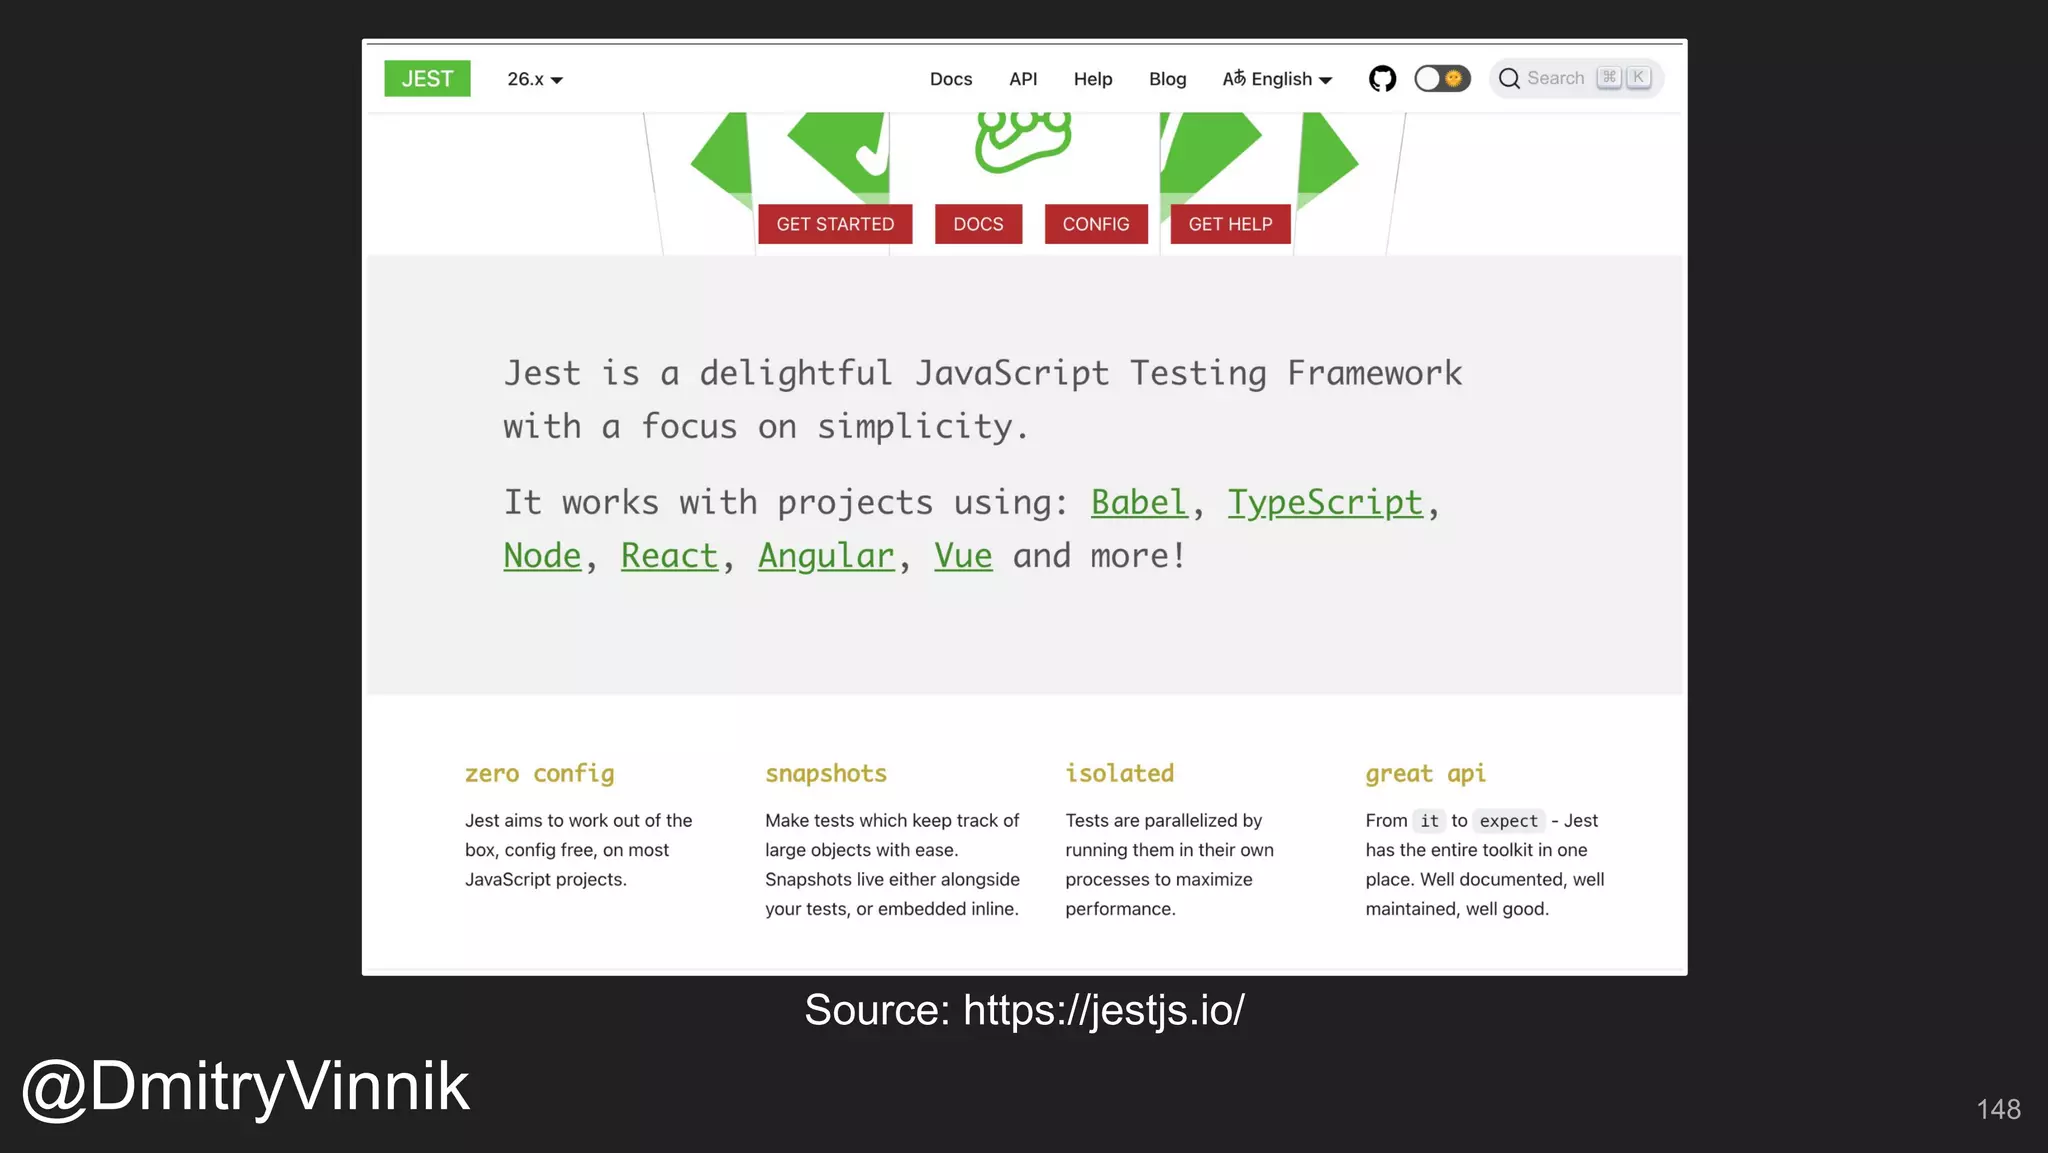Follow the Node link
Screen dimensions: 2048x1153
click(x=542, y=556)
